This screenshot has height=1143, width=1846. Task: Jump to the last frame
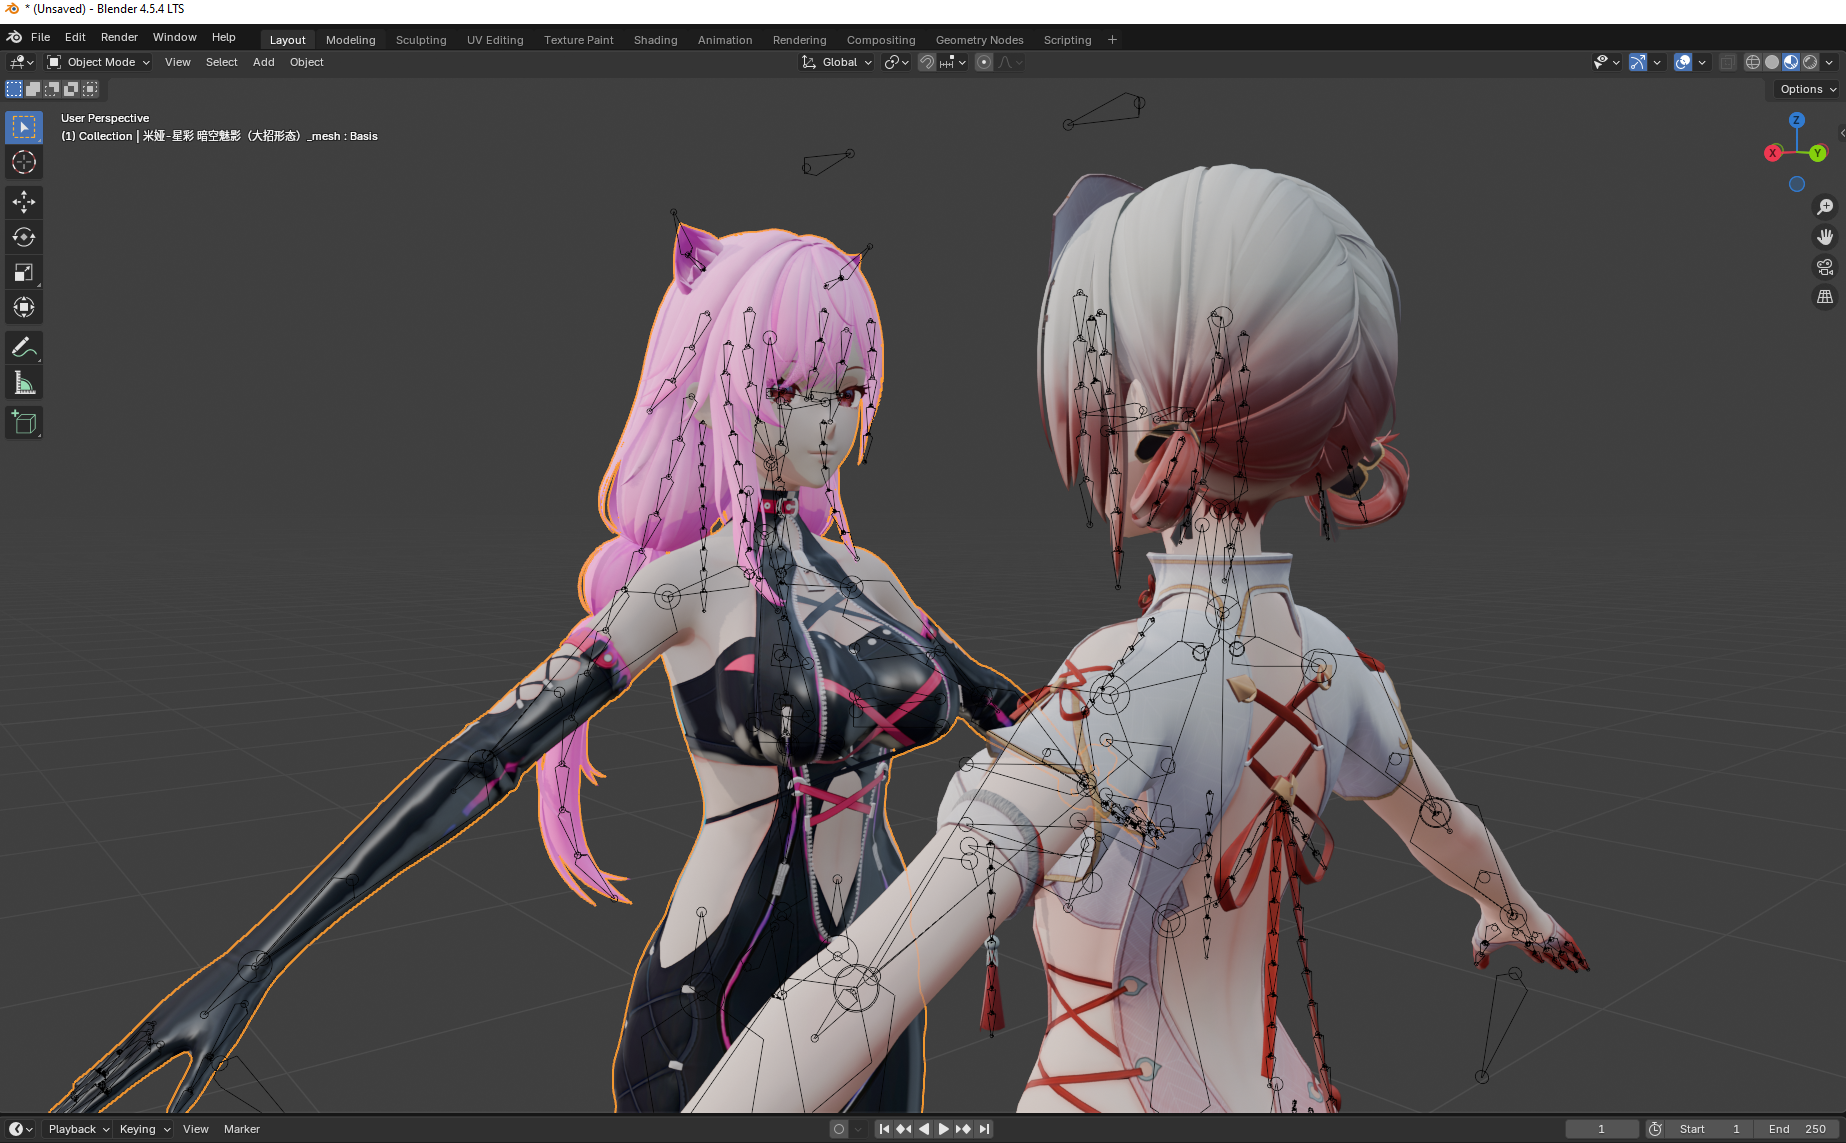[984, 1129]
